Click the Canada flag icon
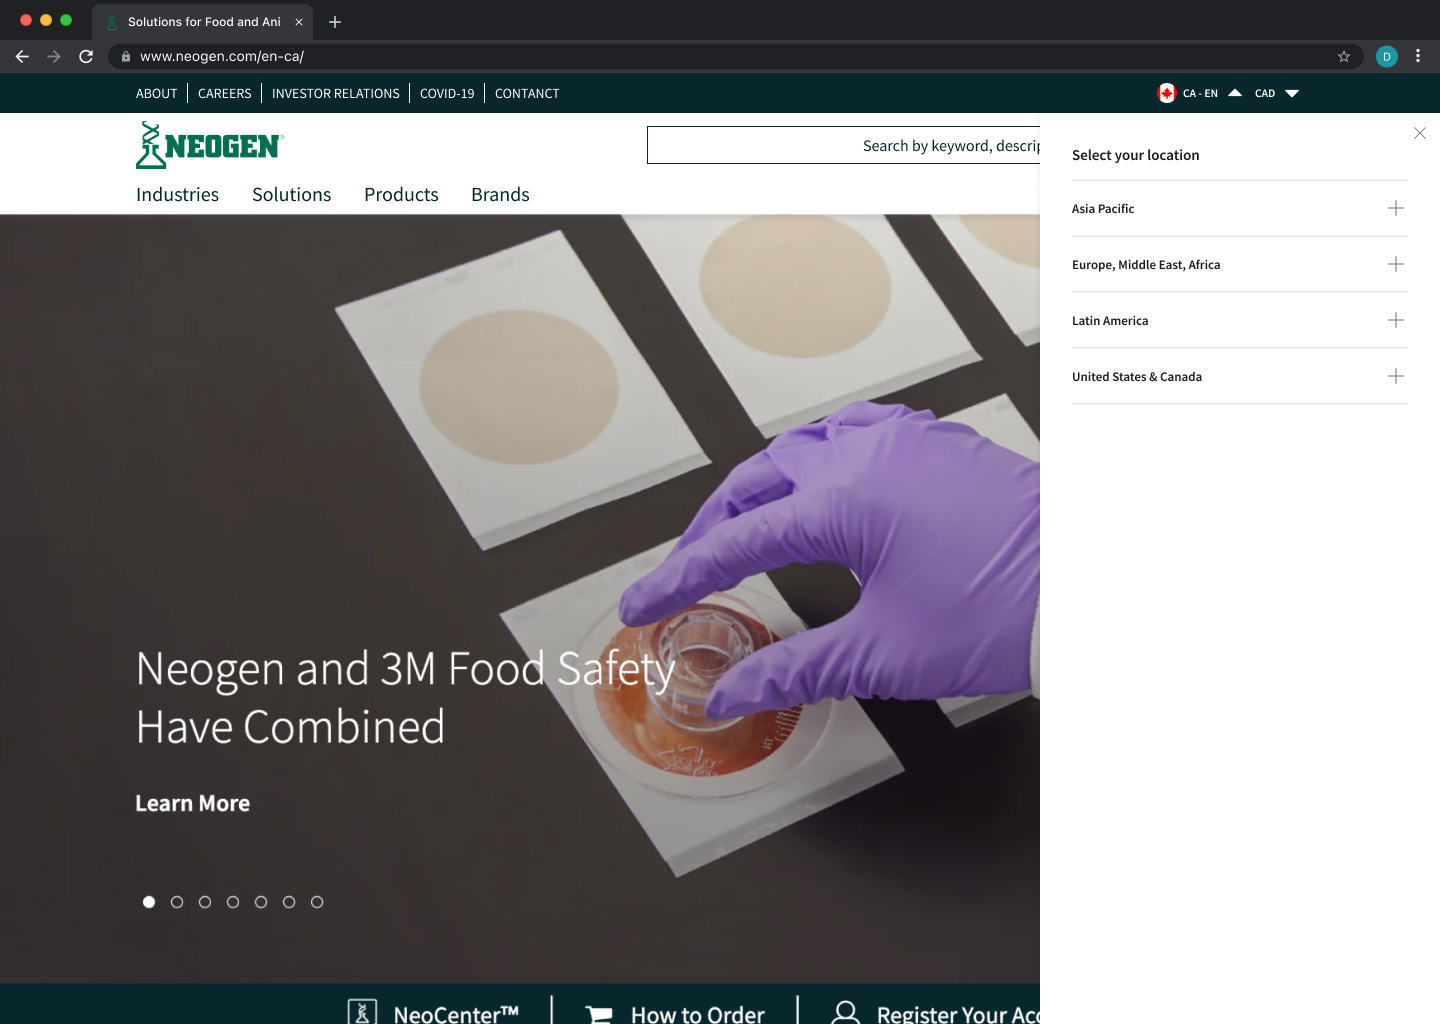The height and width of the screenshot is (1024, 1440). pos(1166,93)
